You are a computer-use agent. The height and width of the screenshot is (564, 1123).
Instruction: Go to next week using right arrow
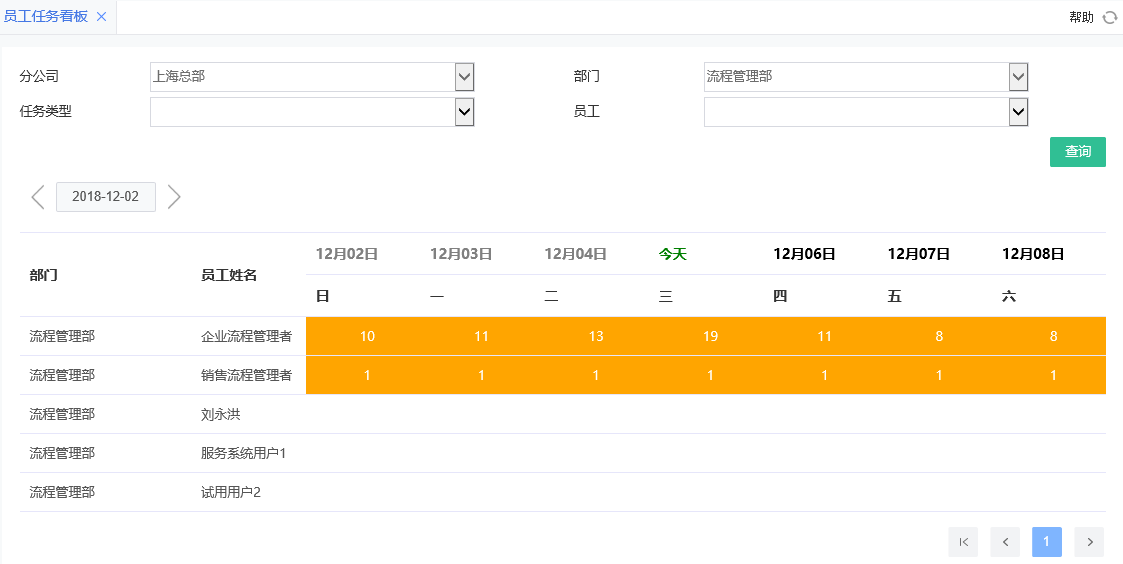(174, 197)
